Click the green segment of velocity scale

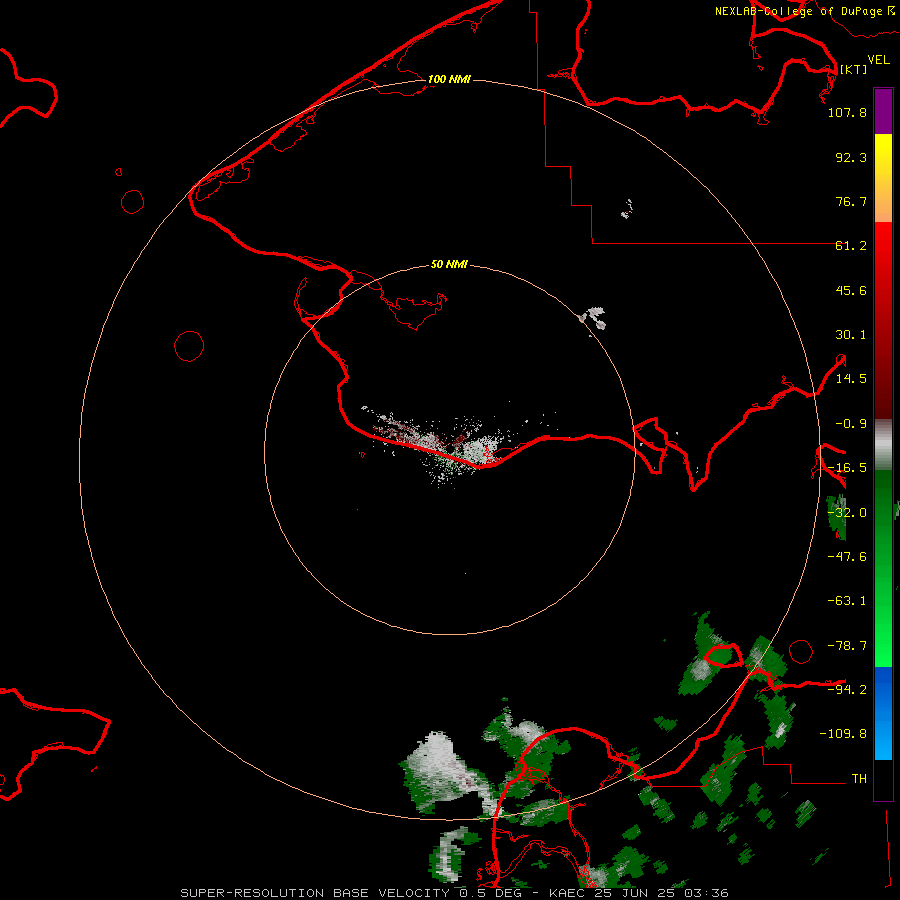tap(883, 568)
